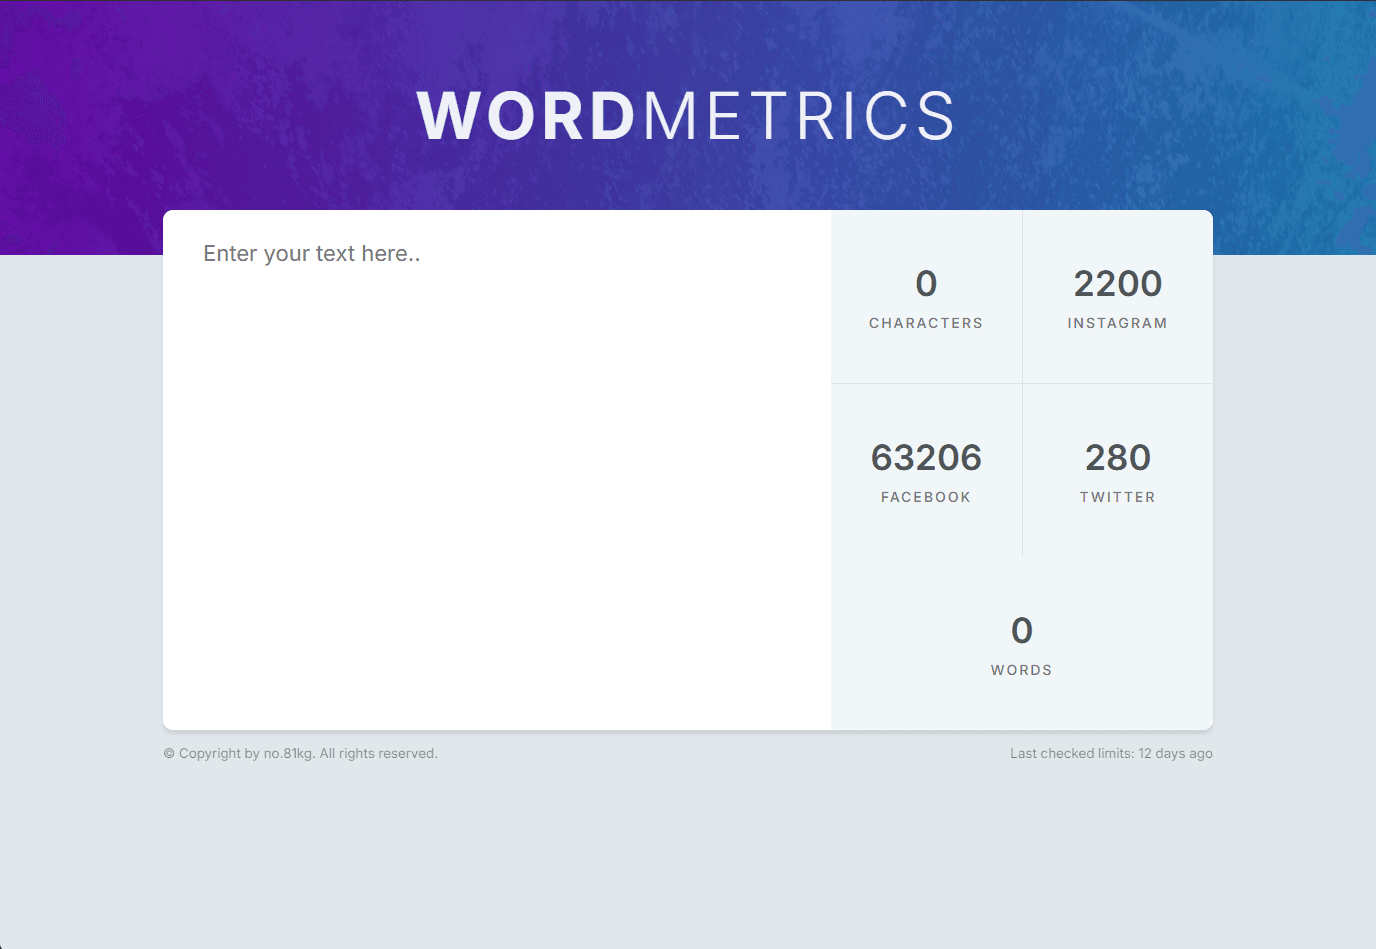The height and width of the screenshot is (949, 1376).
Task: Click the CHARACTERS label
Action: pyautogui.click(x=926, y=323)
